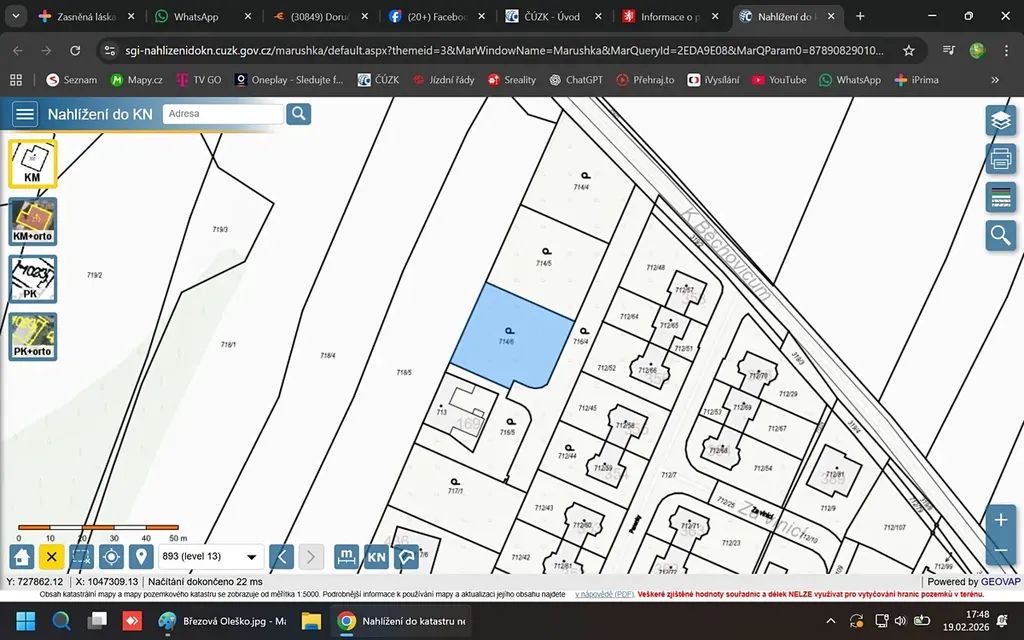Open the map legend icon

[x=1000, y=197]
